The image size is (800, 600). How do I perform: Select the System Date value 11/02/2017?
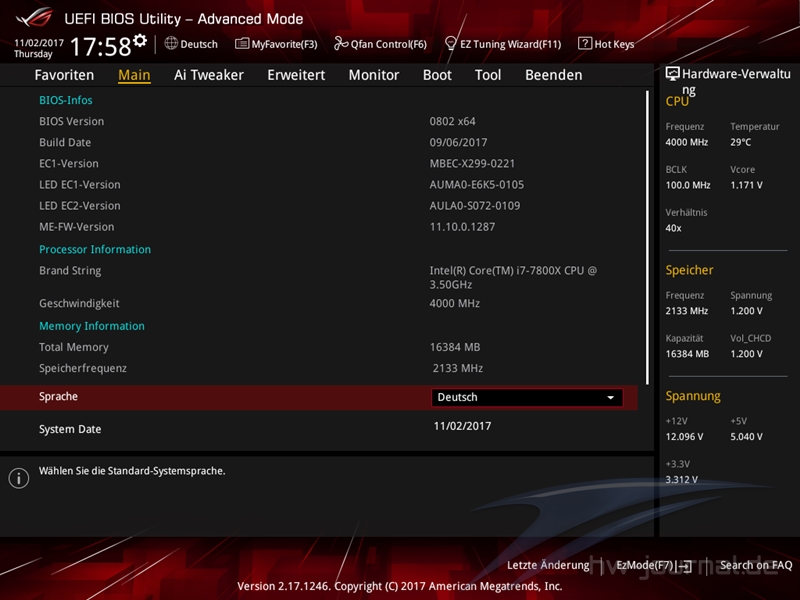[x=462, y=426]
